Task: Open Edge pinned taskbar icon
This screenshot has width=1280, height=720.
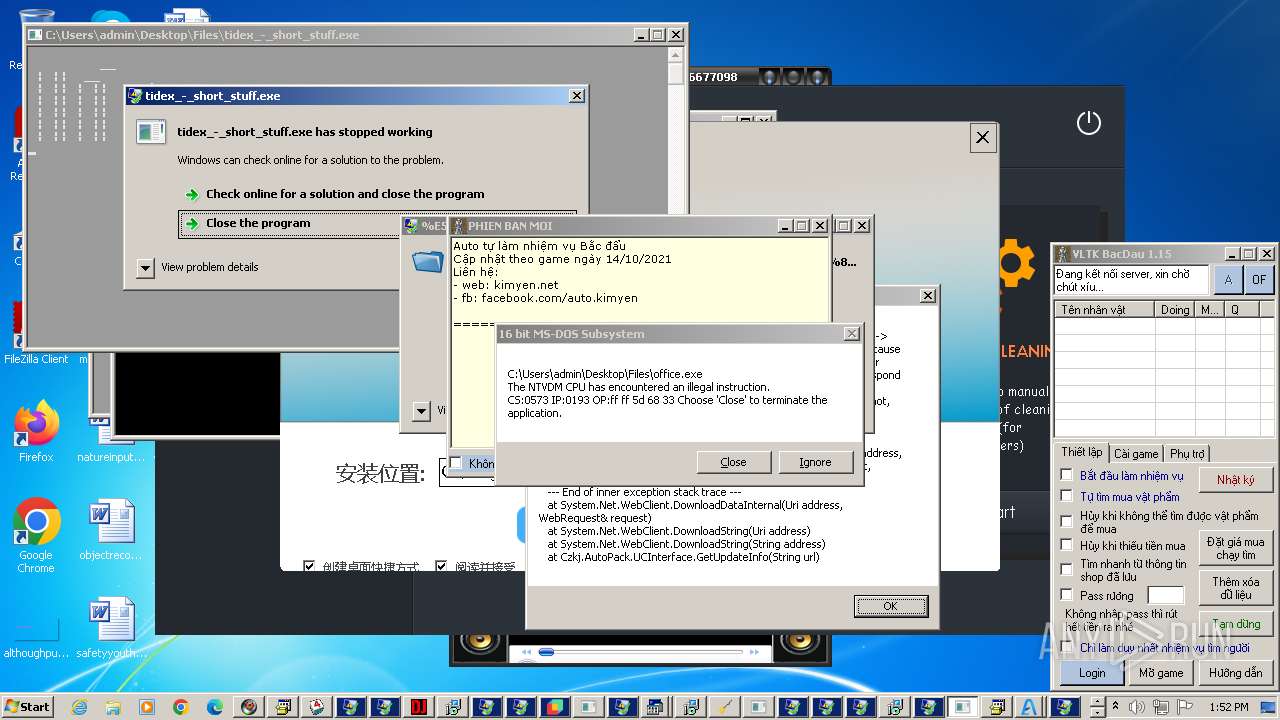Action: click(215, 707)
